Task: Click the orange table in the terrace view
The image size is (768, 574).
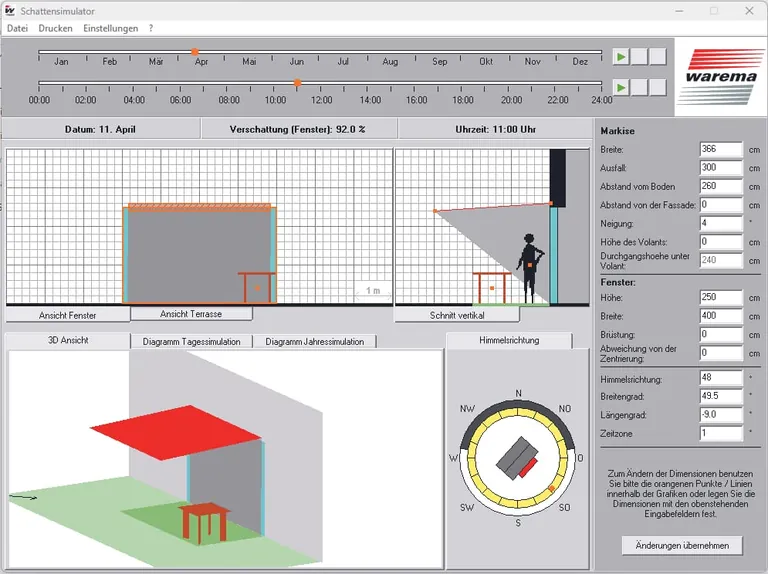Action: (x=257, y=287)
